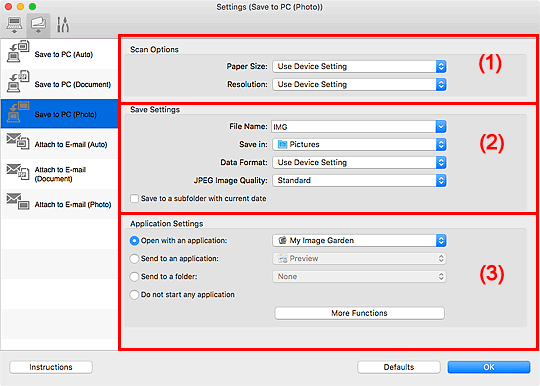Open the My Image Garden application dropdown
This screenshot has height=386, width=540.
coord(359,240)
